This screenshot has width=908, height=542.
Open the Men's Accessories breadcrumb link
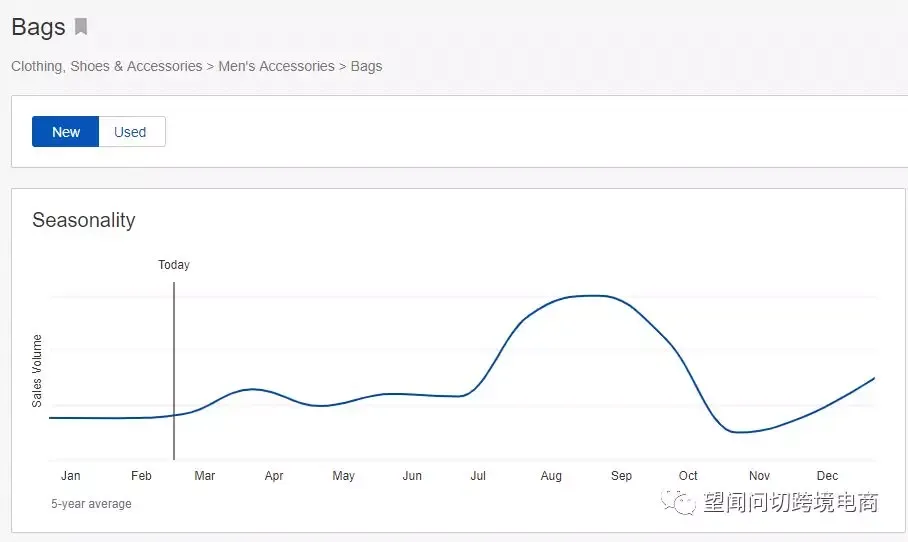tap(276, 67)
